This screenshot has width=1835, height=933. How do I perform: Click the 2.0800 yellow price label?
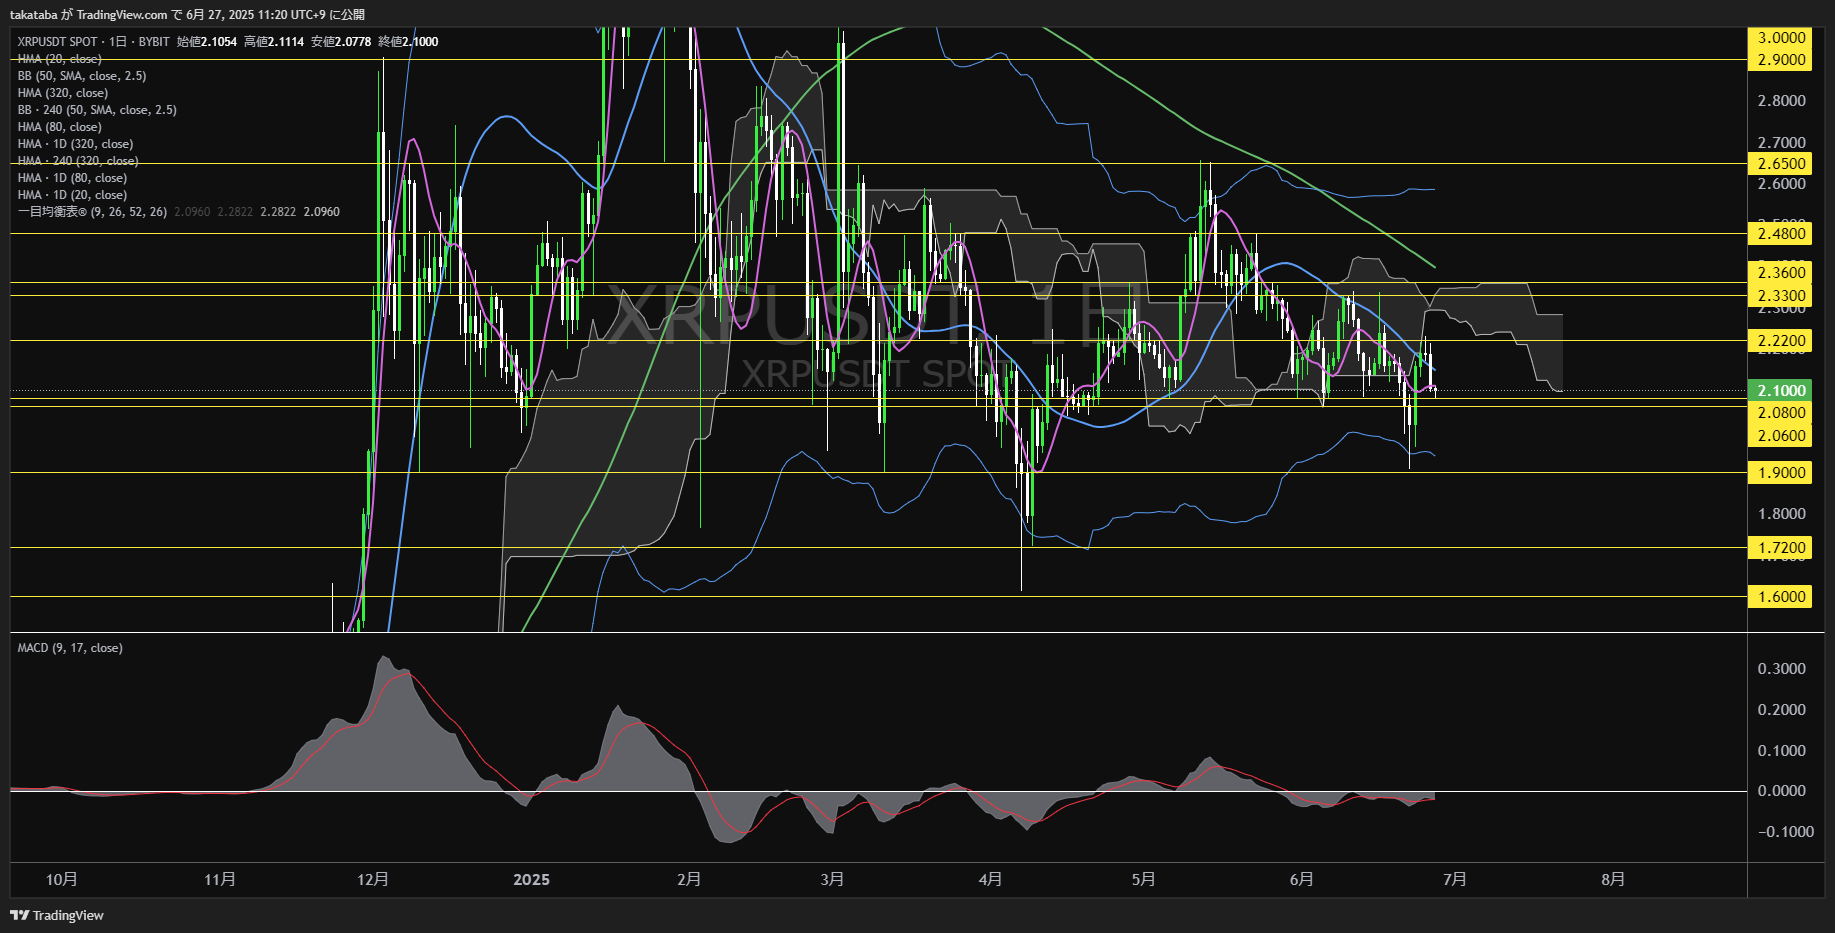click(x=1780, y=413)
